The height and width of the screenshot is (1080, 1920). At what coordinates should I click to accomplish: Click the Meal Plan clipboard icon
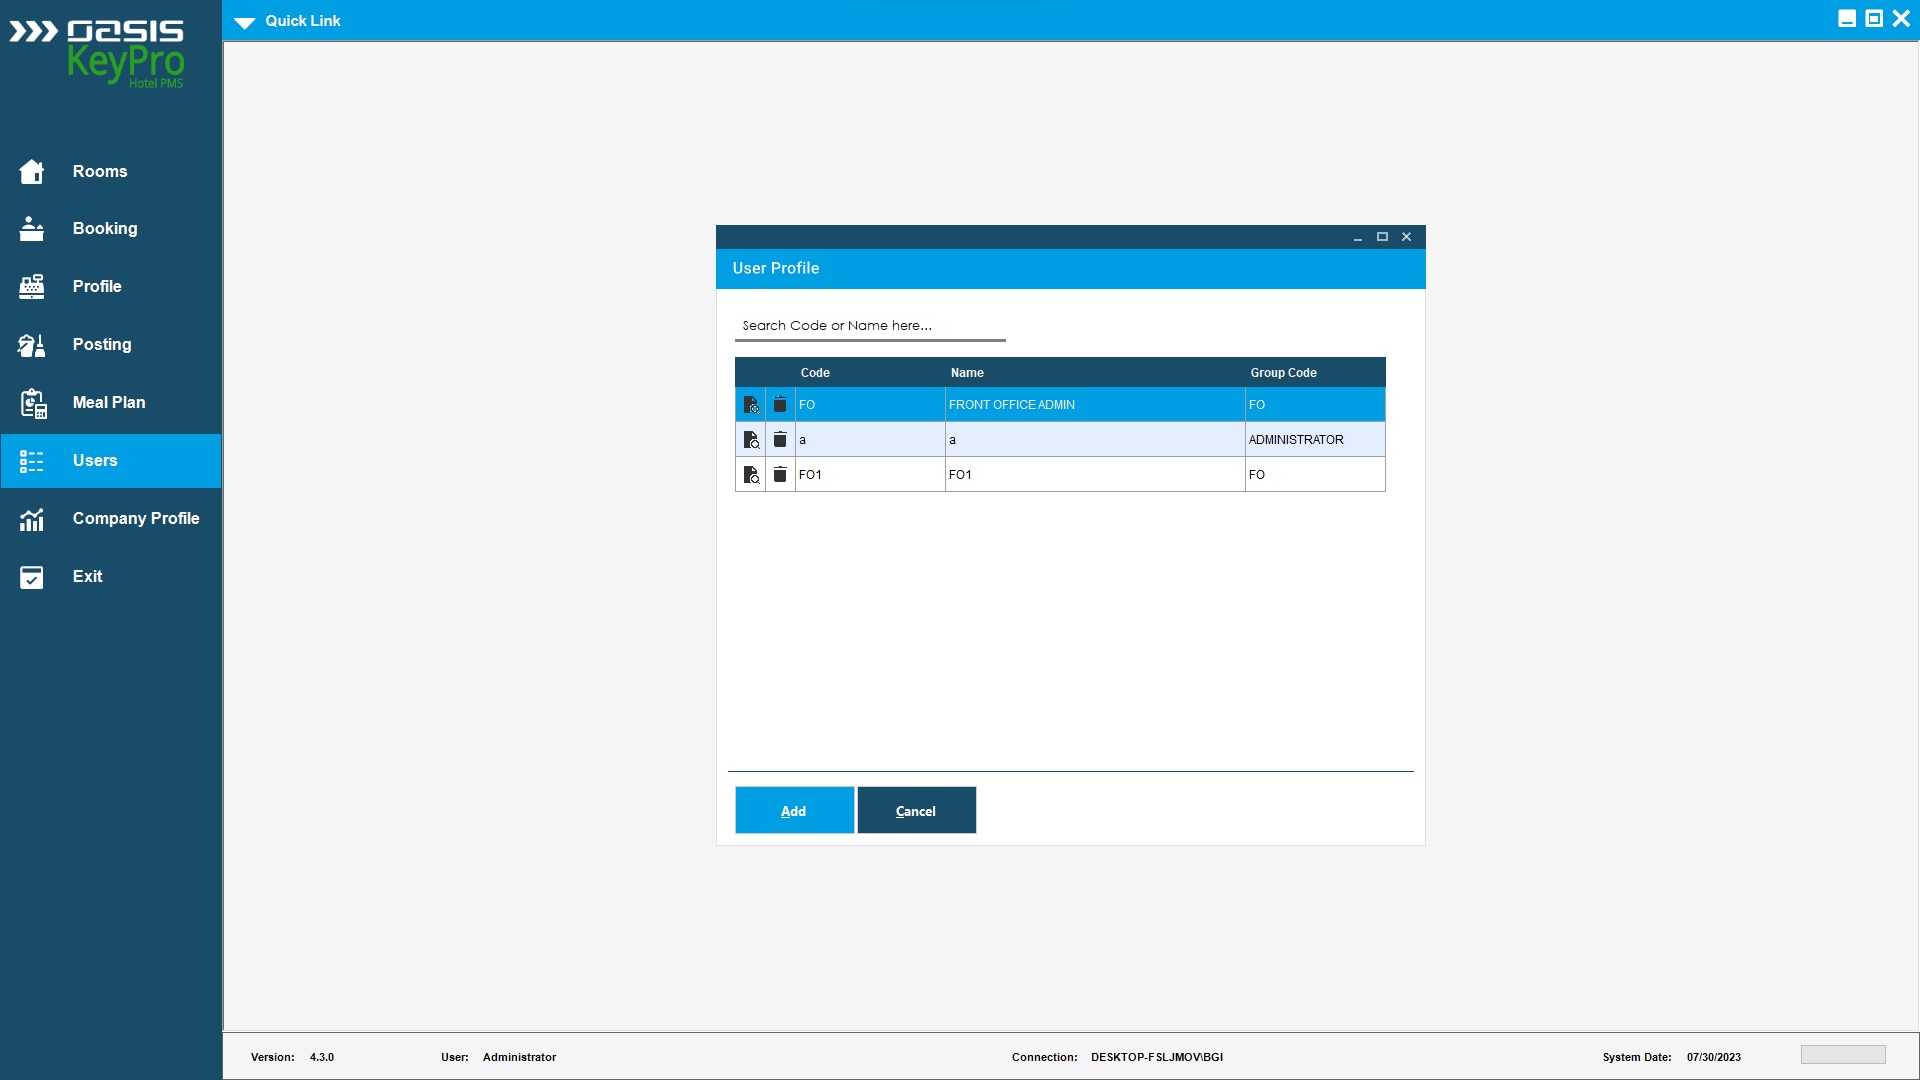pos(32,403)
